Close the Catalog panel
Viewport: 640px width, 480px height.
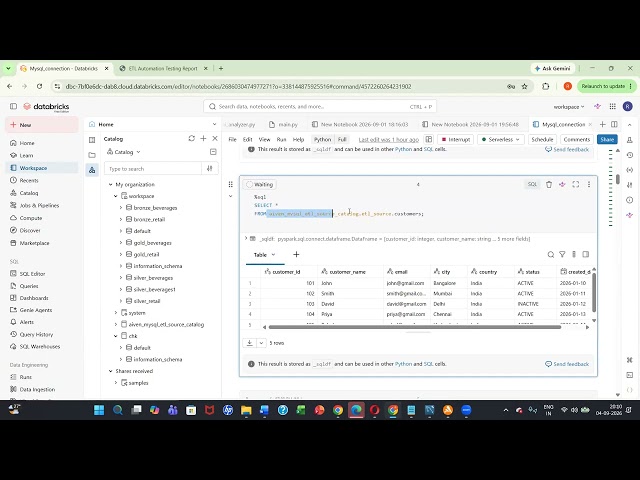pos(215,138)
